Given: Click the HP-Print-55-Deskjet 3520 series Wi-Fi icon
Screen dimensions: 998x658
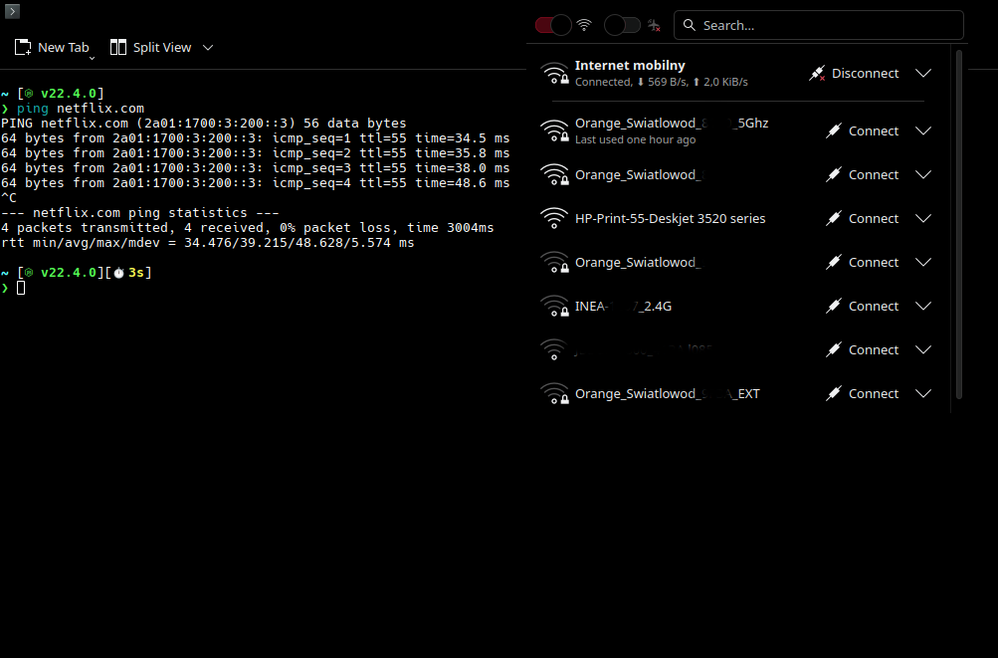Looking at the screenshot, I should point(554,218).
